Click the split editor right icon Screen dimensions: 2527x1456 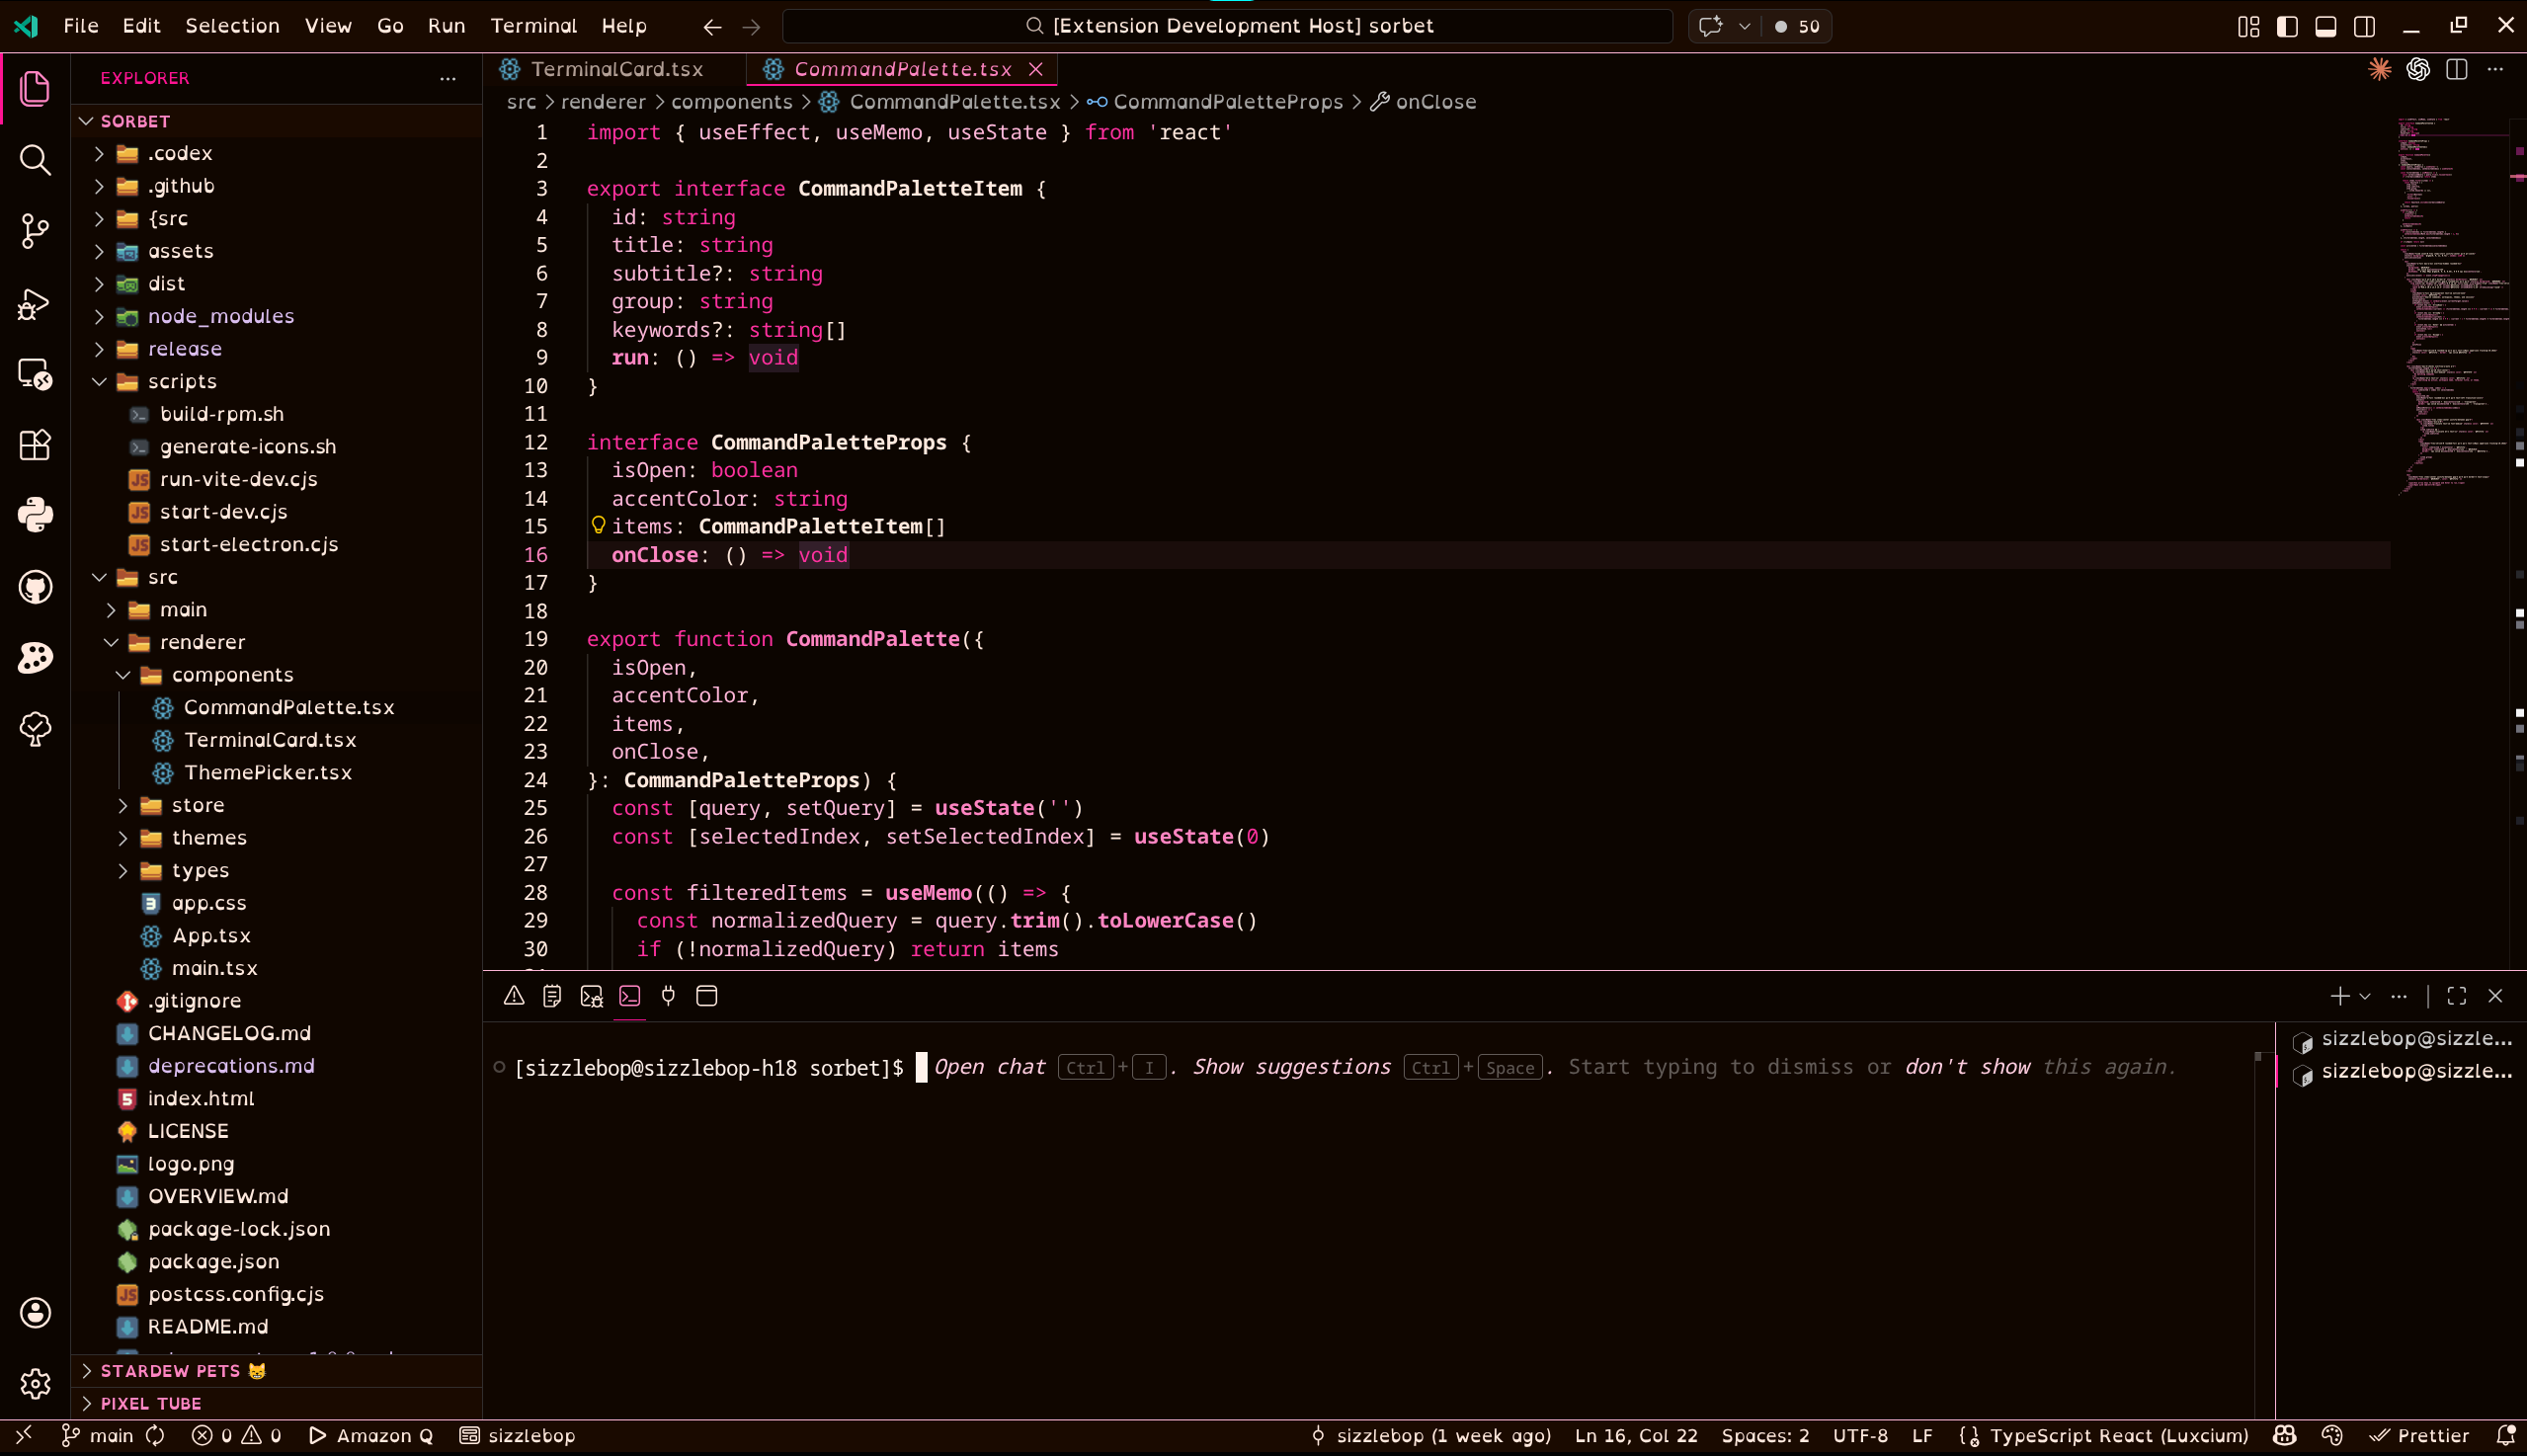tap(2456, 69)
